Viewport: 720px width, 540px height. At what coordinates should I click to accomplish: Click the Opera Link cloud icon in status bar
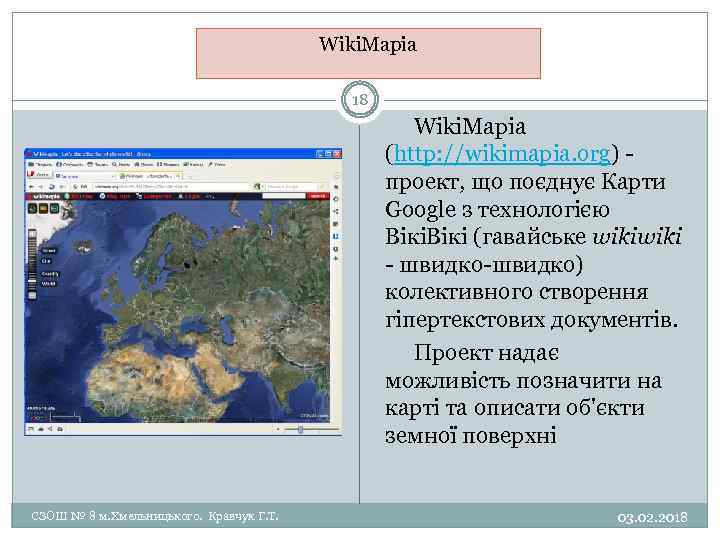click(x=41, y=429)
